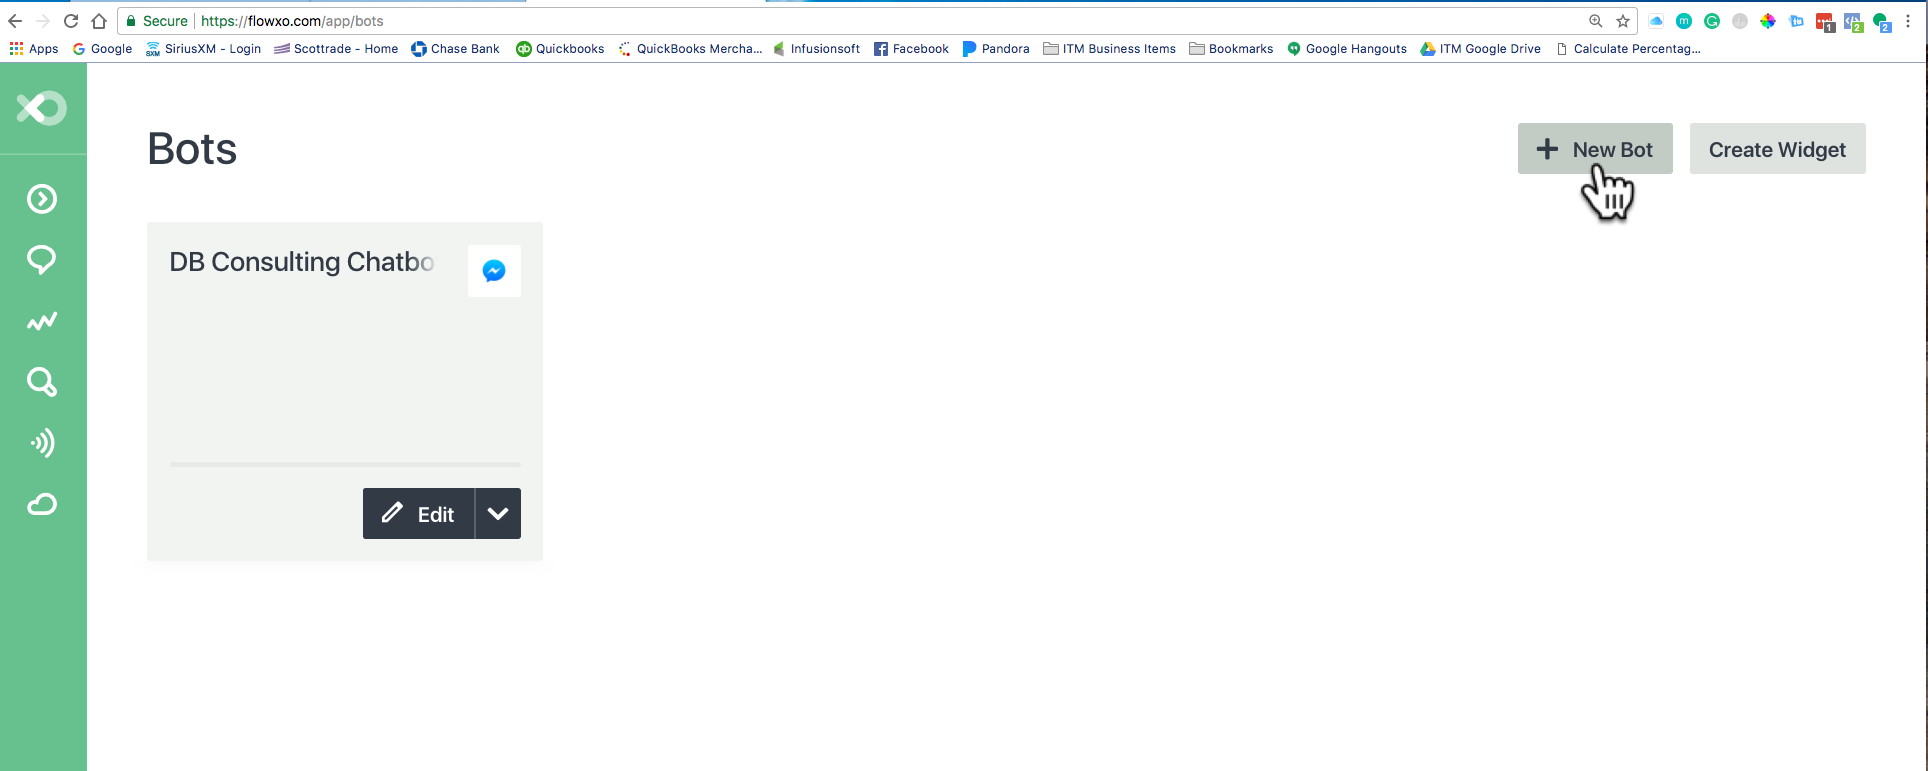Click the Bots page heading
This screenshot has width=1928, height=771.
coord(192,149)
